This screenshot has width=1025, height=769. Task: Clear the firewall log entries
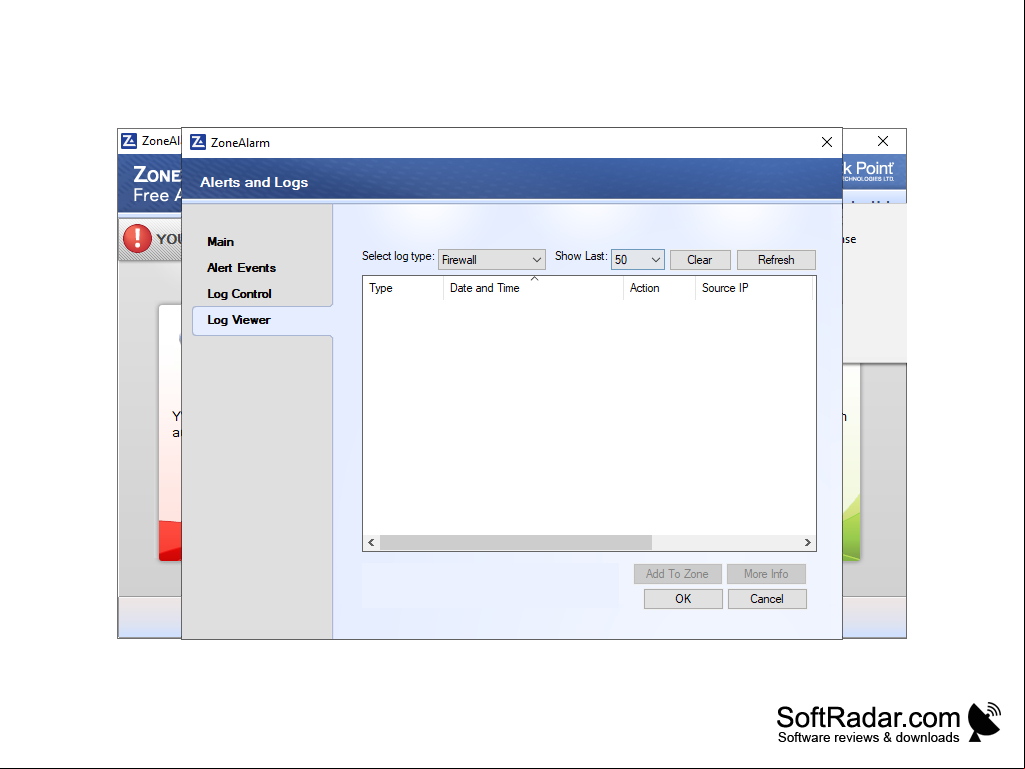point(699,260)
